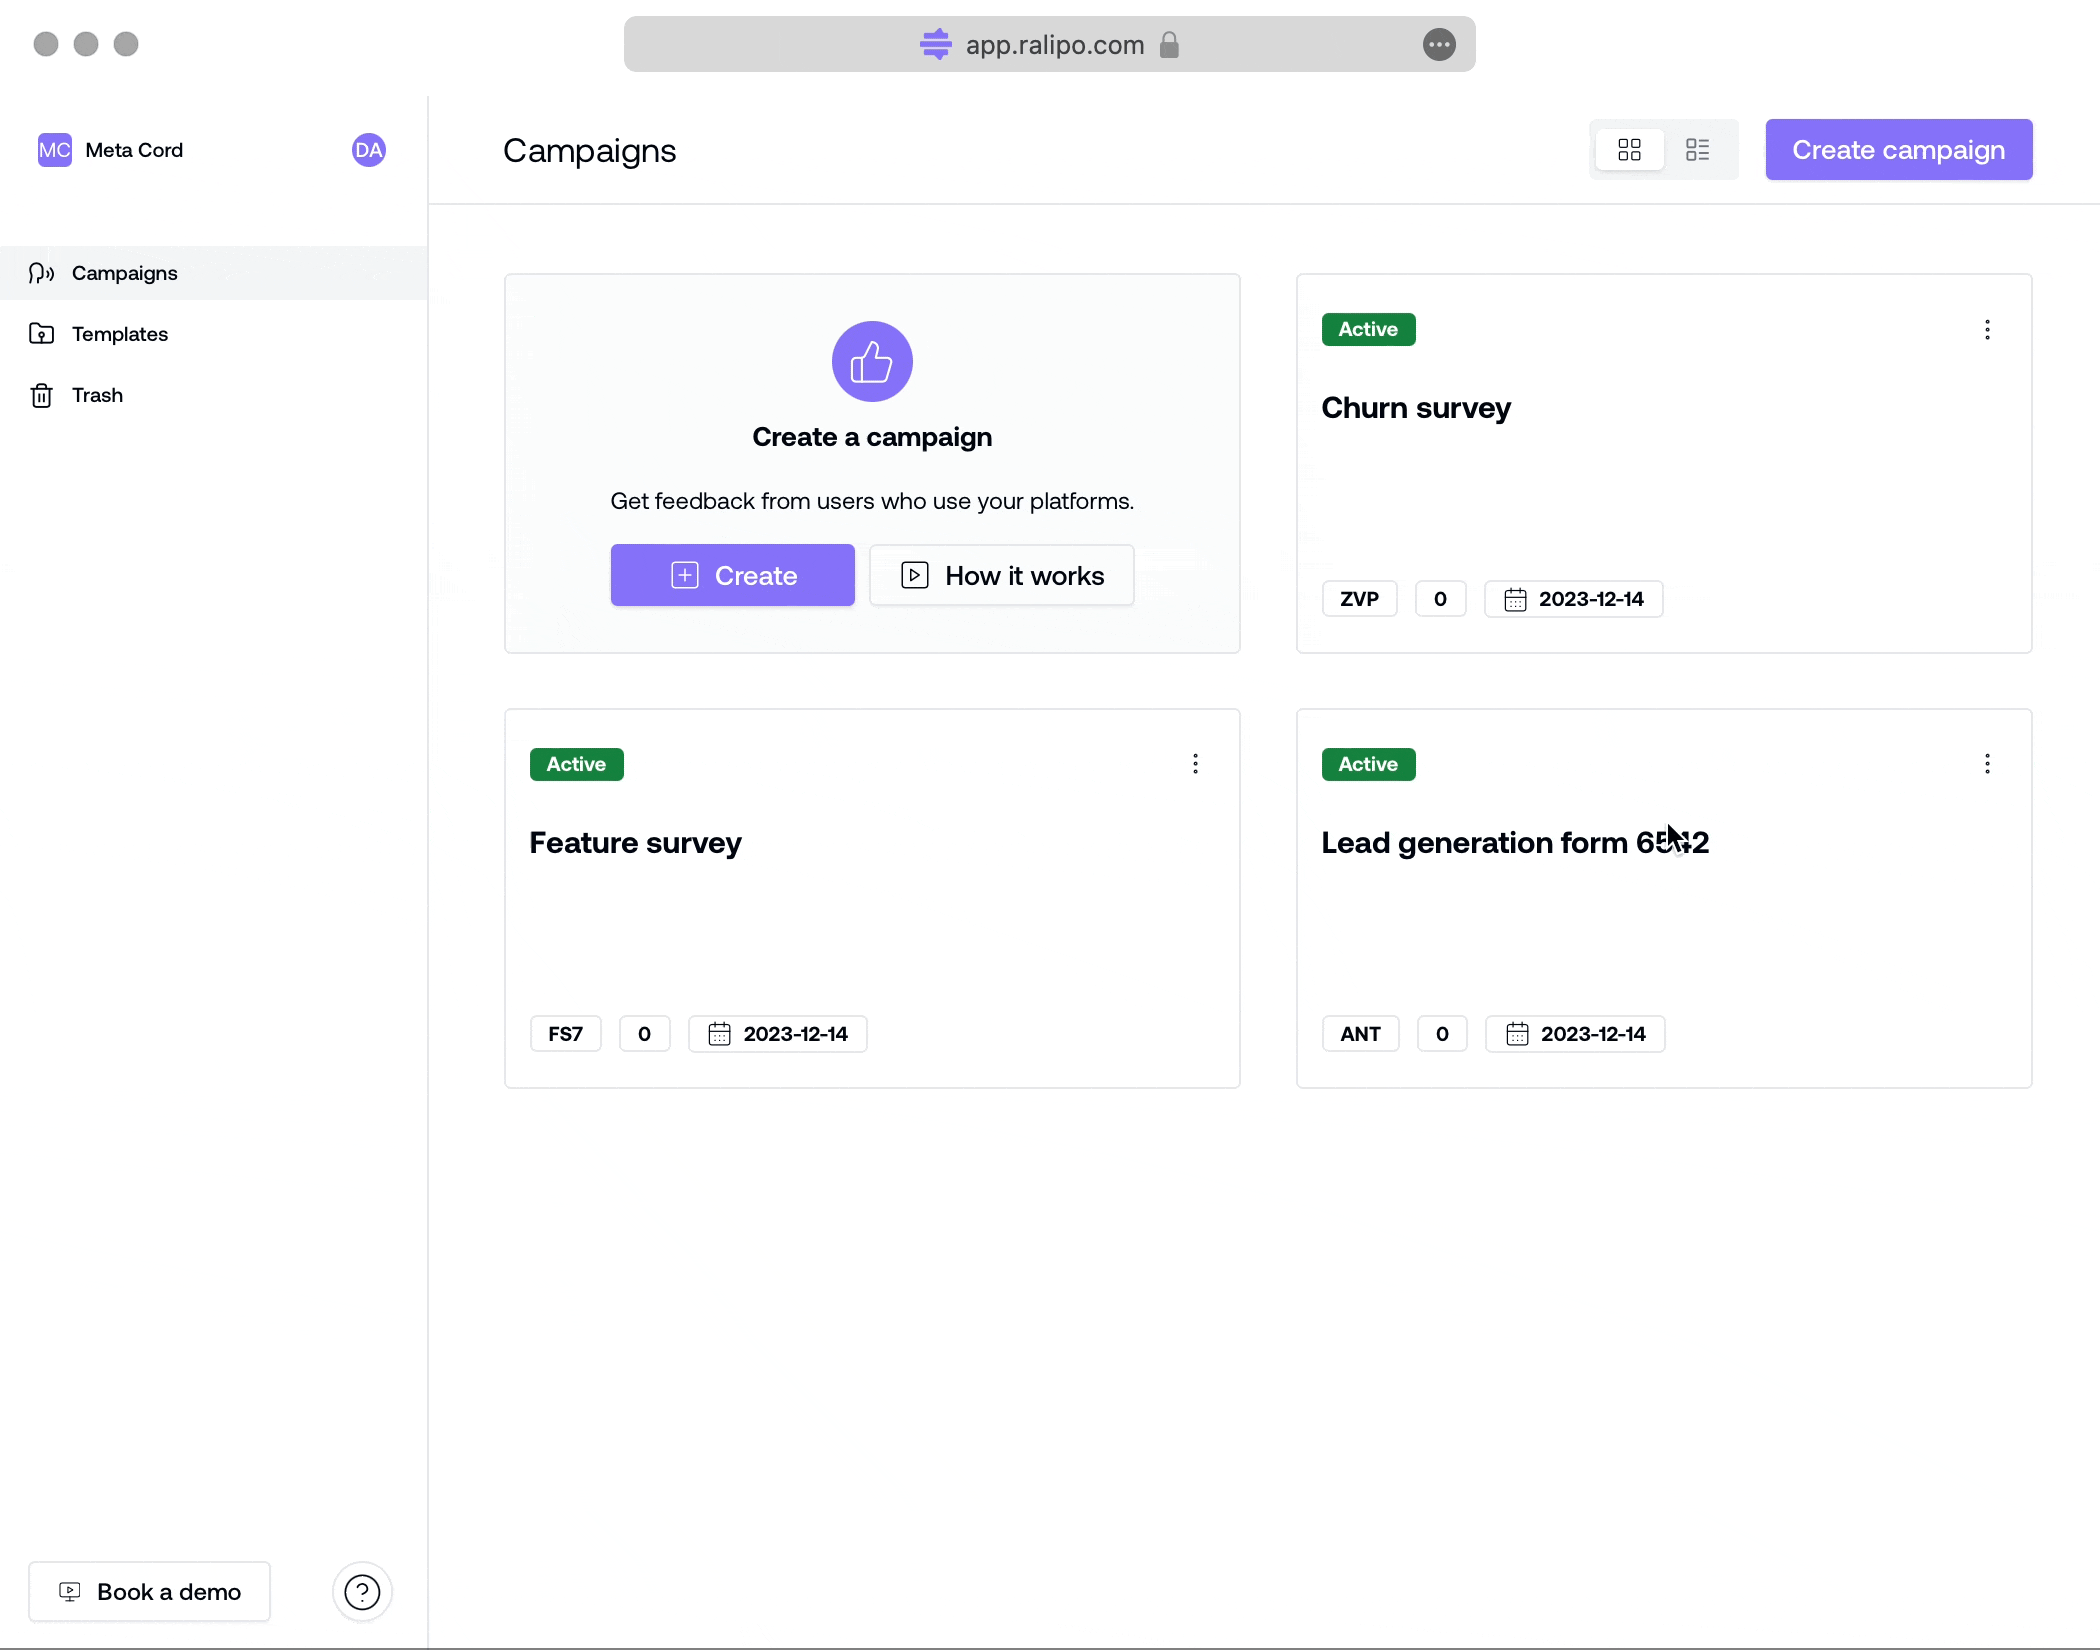Click the DA user avatar
The image size is (2100, 1650).
point(368,150)
